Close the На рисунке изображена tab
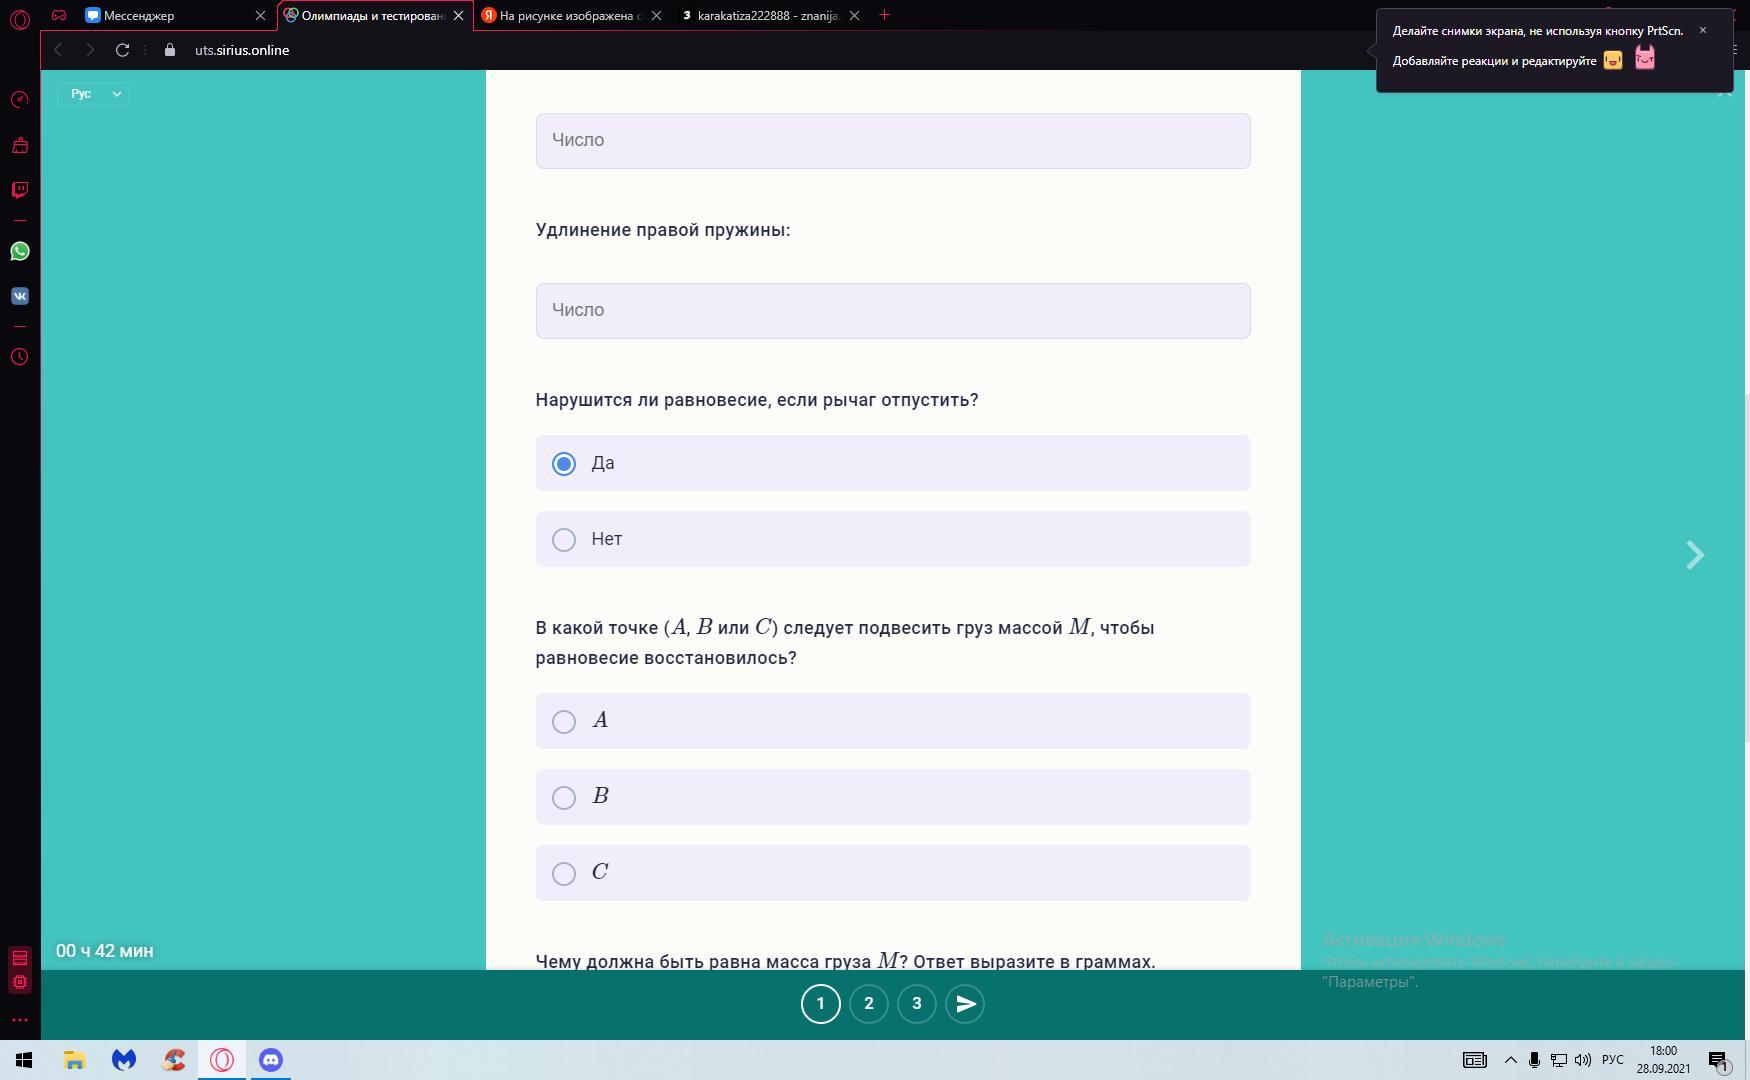 point(657,16)
